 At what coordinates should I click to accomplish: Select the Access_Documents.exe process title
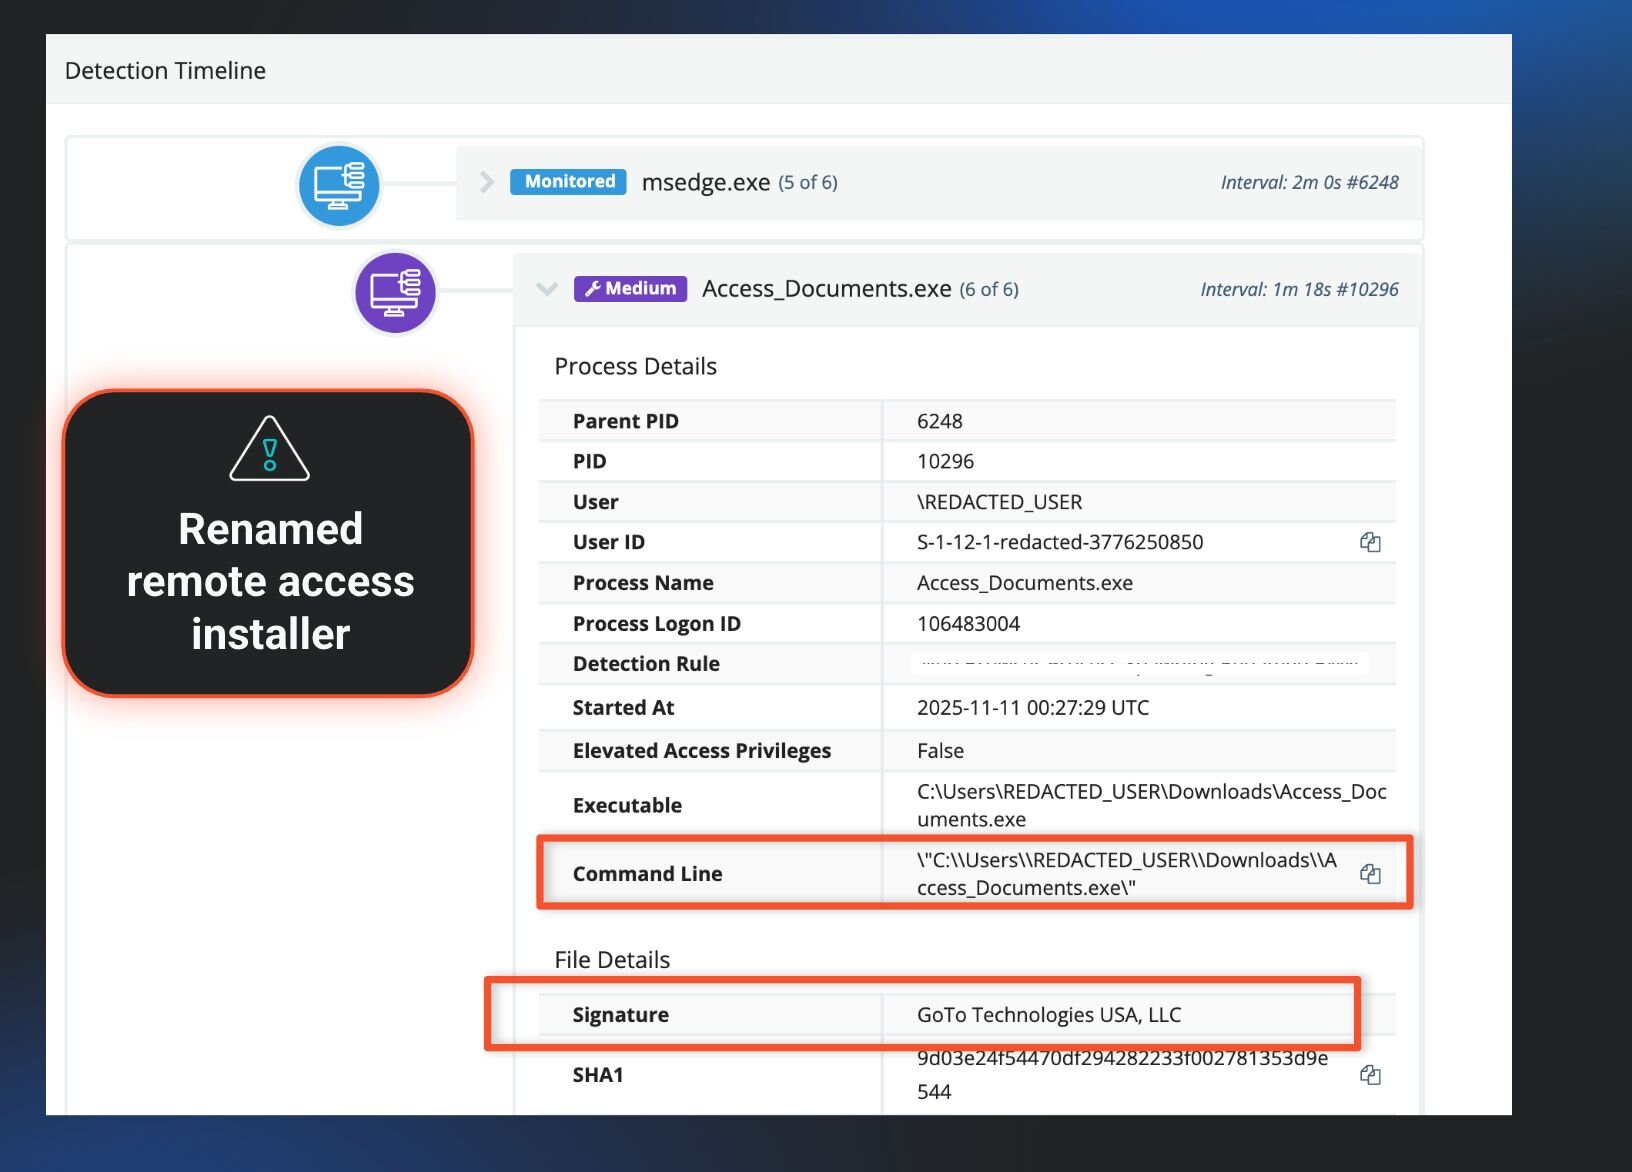[826, 289]
